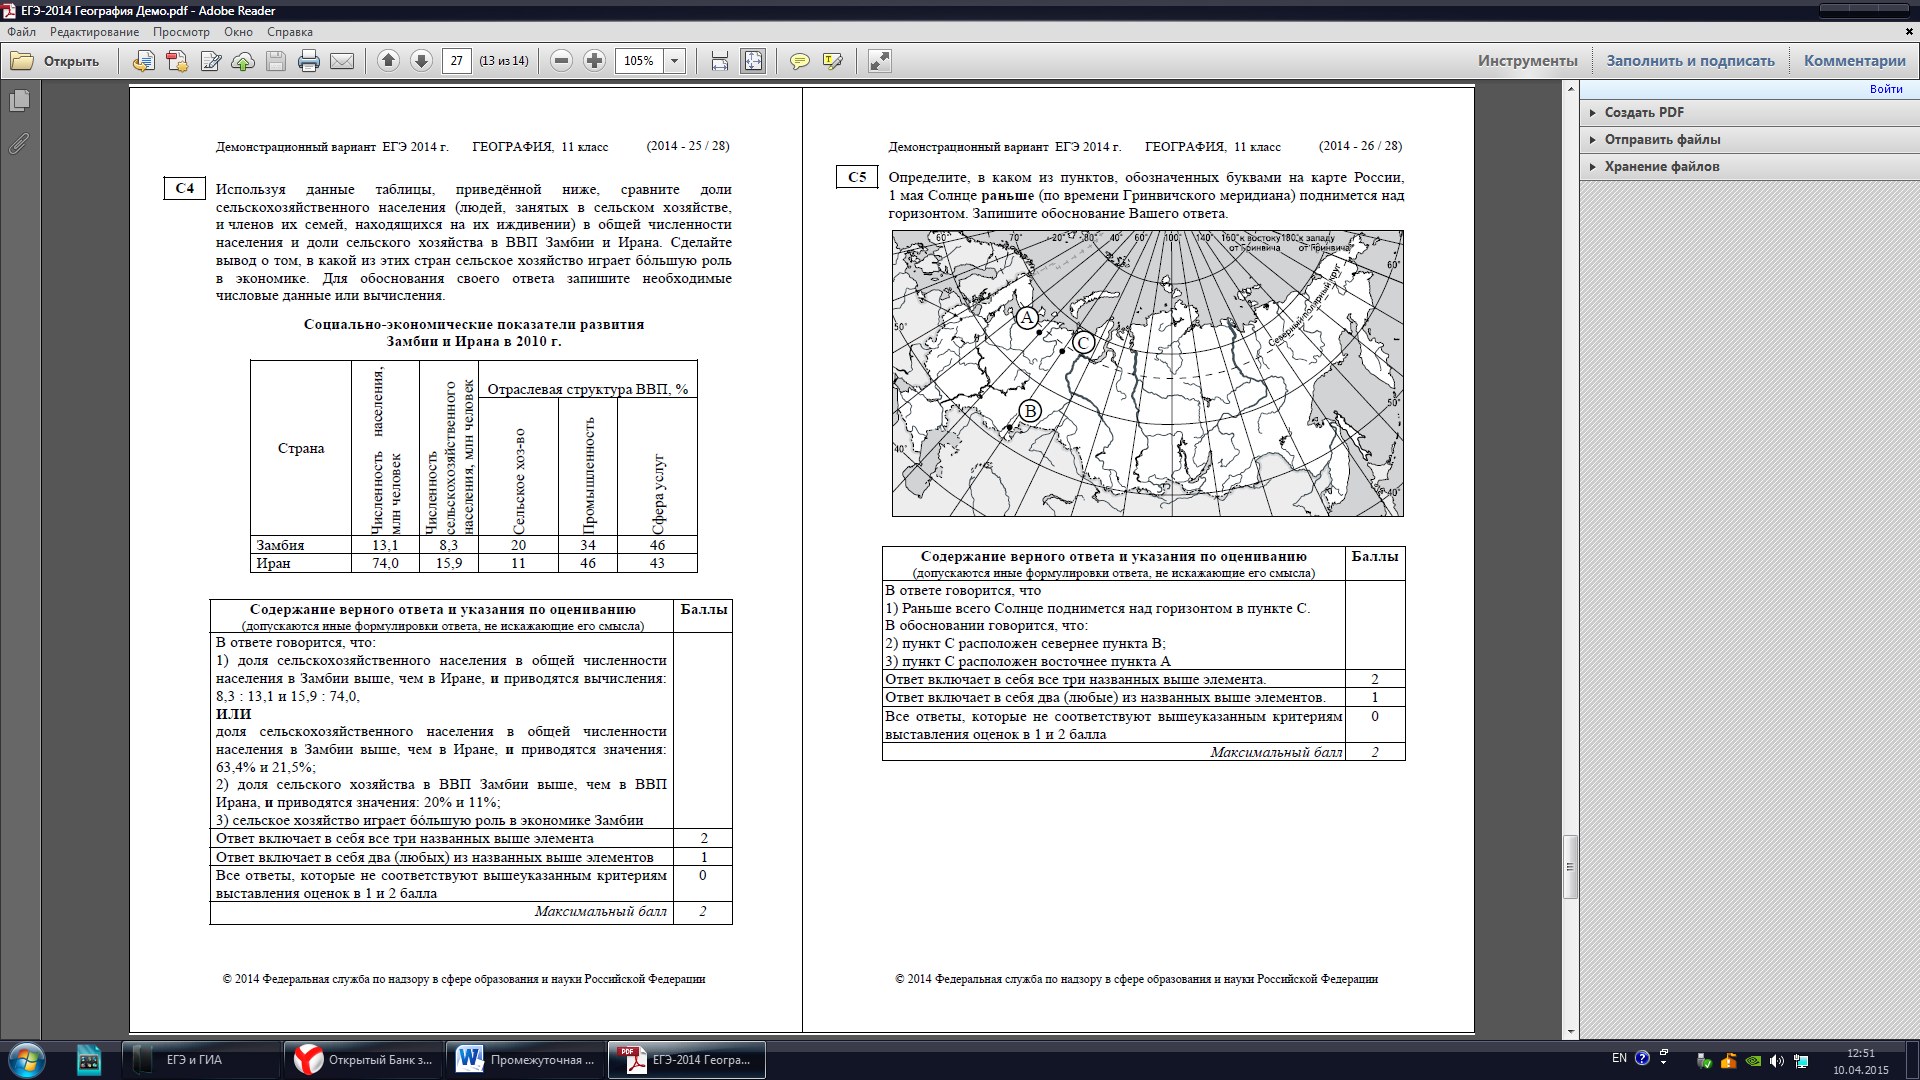Click point B on the Russia map

pos(1030,411)
